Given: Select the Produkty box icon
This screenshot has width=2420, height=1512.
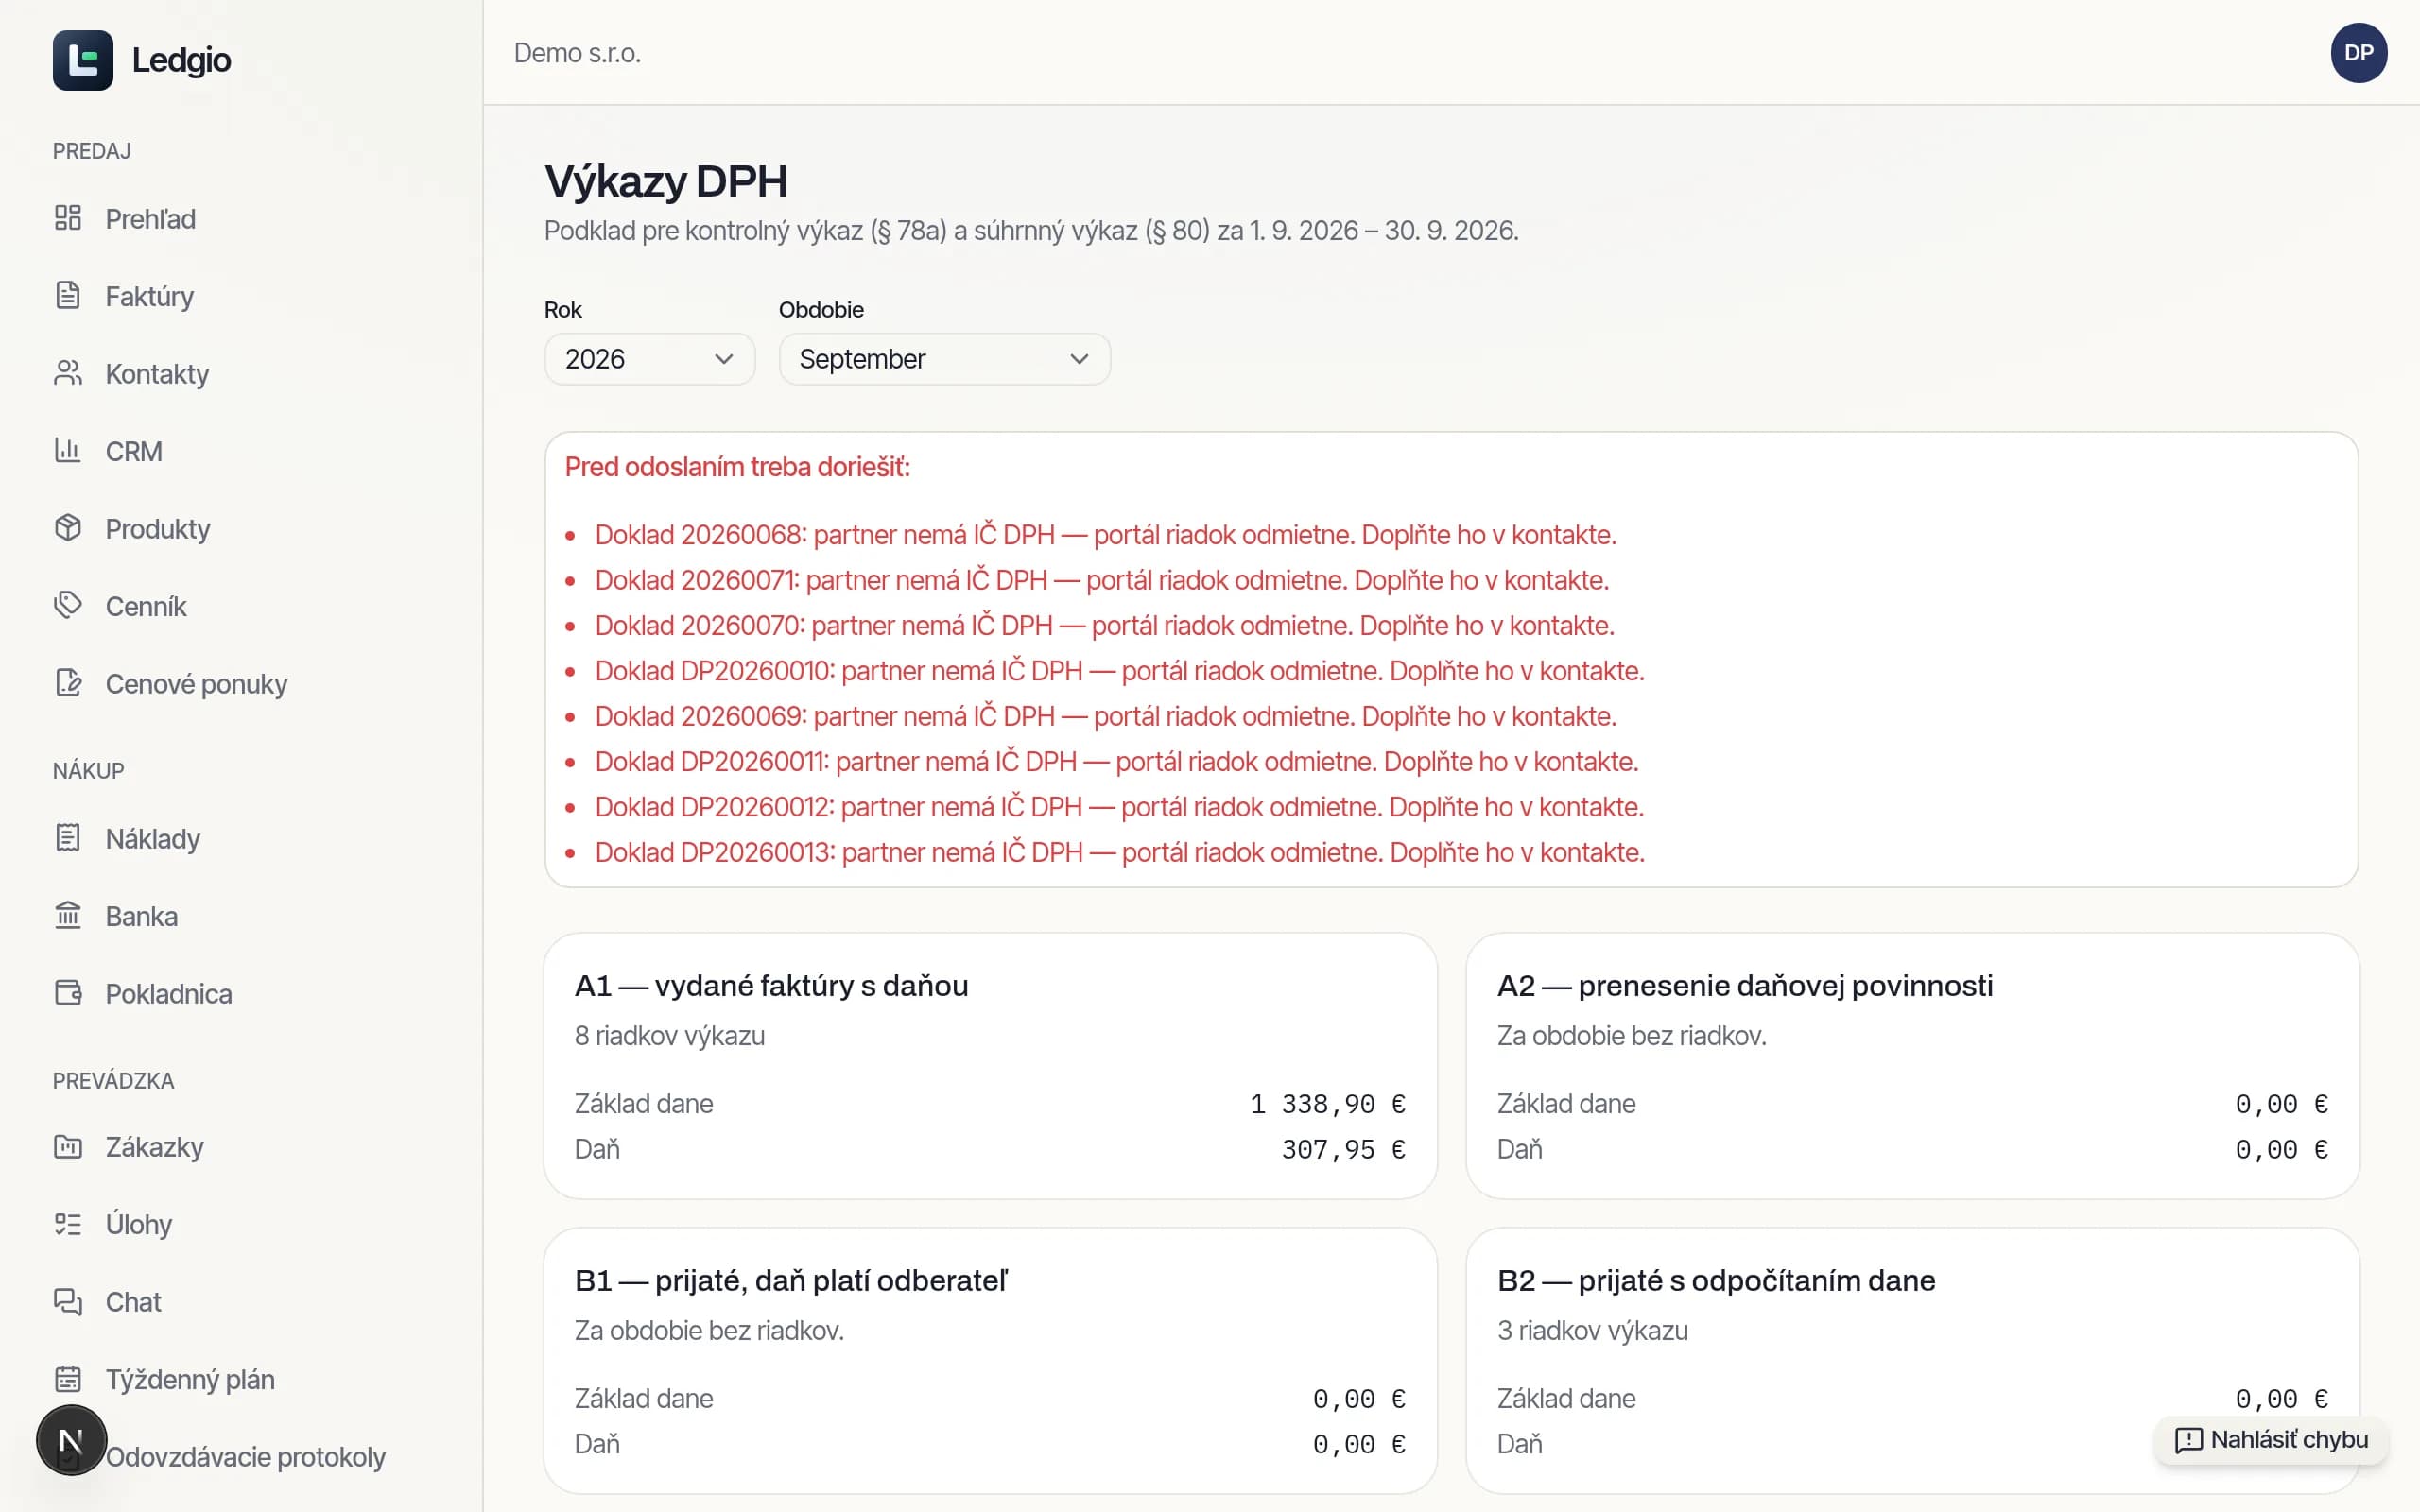Looking at the screenshot, I should (x=68, y=528).
